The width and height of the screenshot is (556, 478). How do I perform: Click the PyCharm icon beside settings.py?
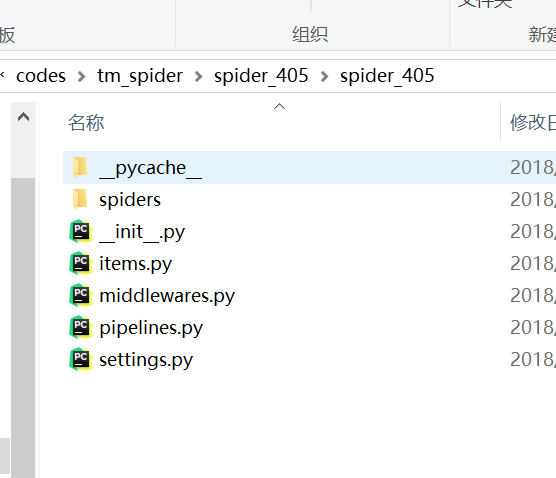pyautogui.click(x=81, y=359)
